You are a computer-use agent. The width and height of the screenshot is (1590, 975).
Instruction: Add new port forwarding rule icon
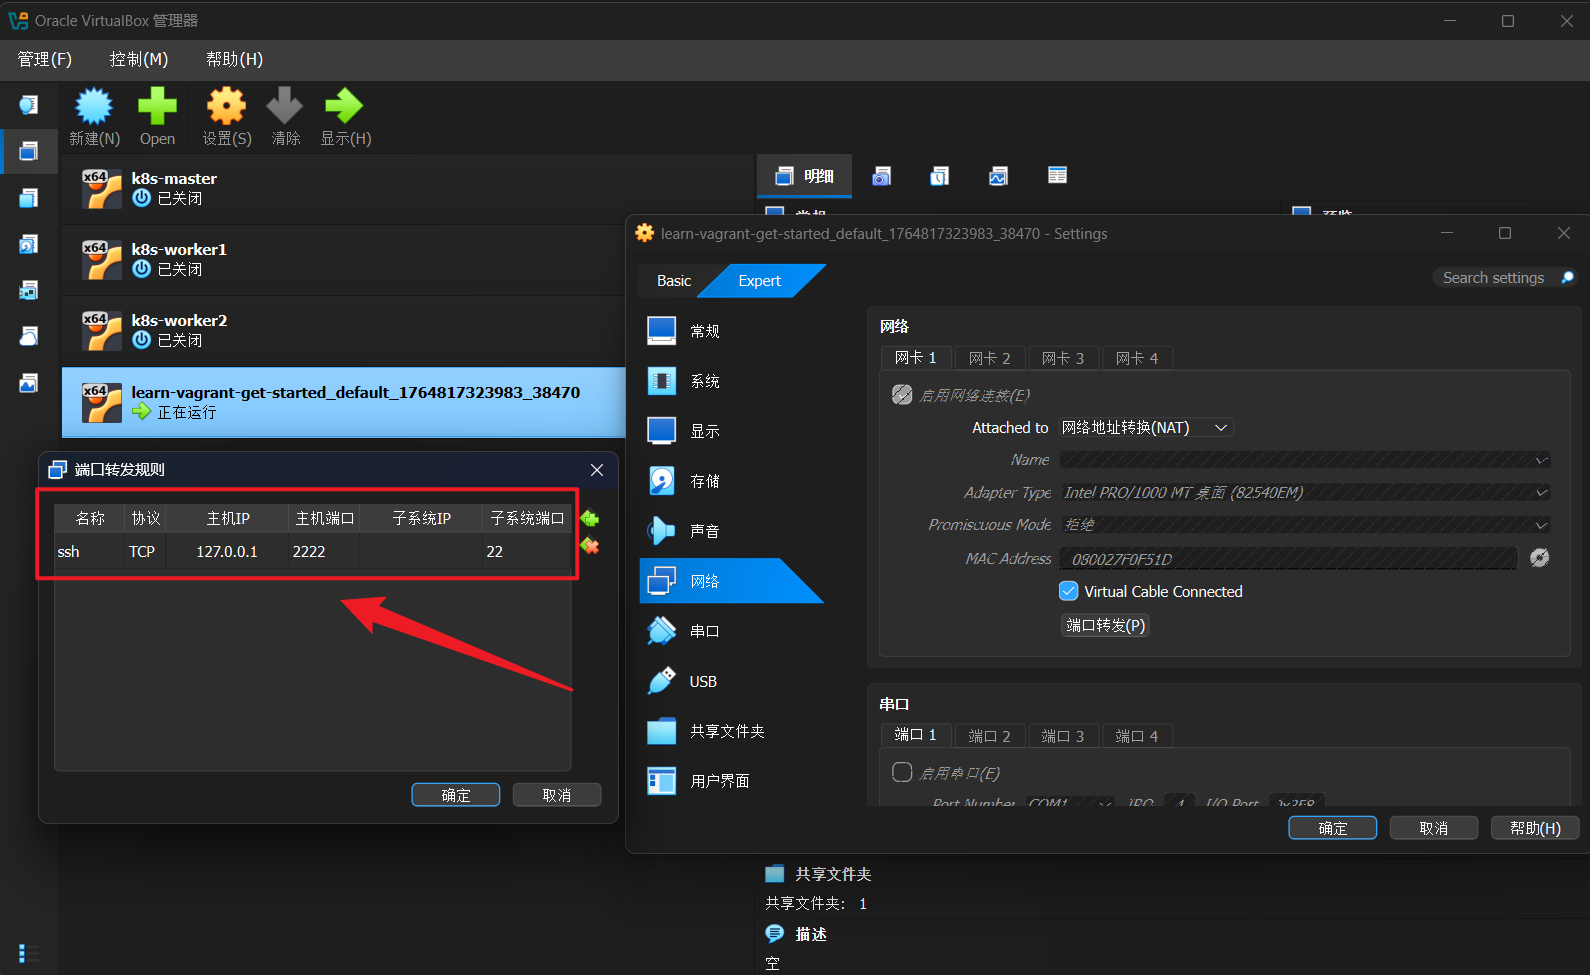pos(590,518)
